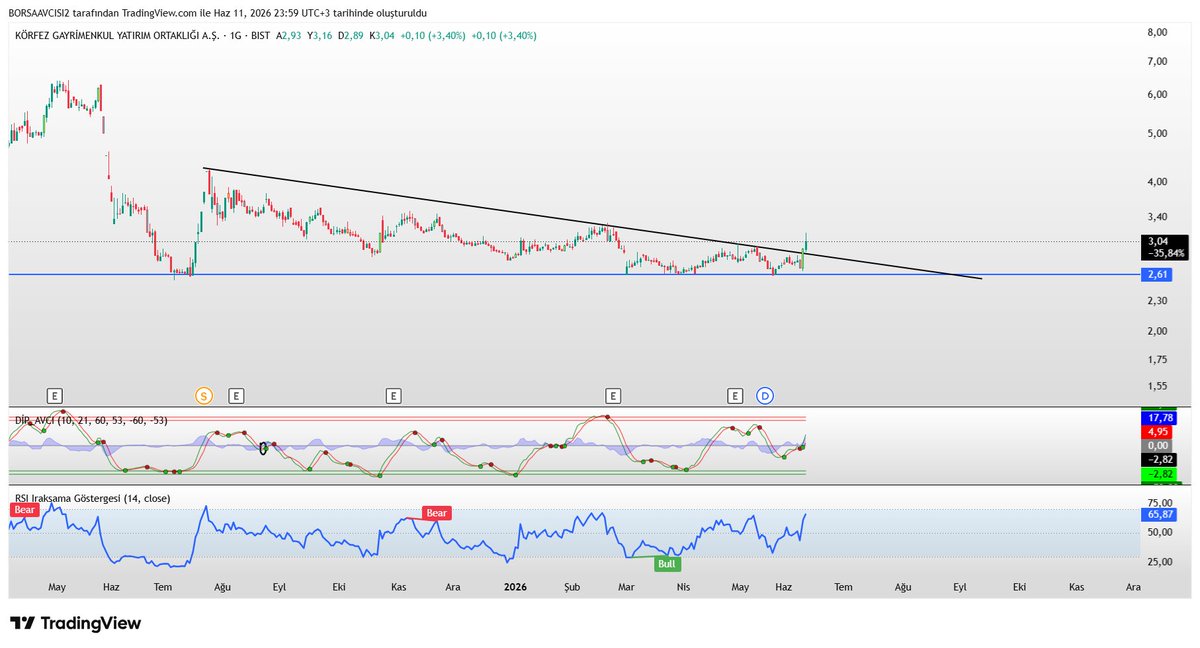The image size is (1200, 648).
Task: Click the open value A2,93
Action: [x=287, y=35]
